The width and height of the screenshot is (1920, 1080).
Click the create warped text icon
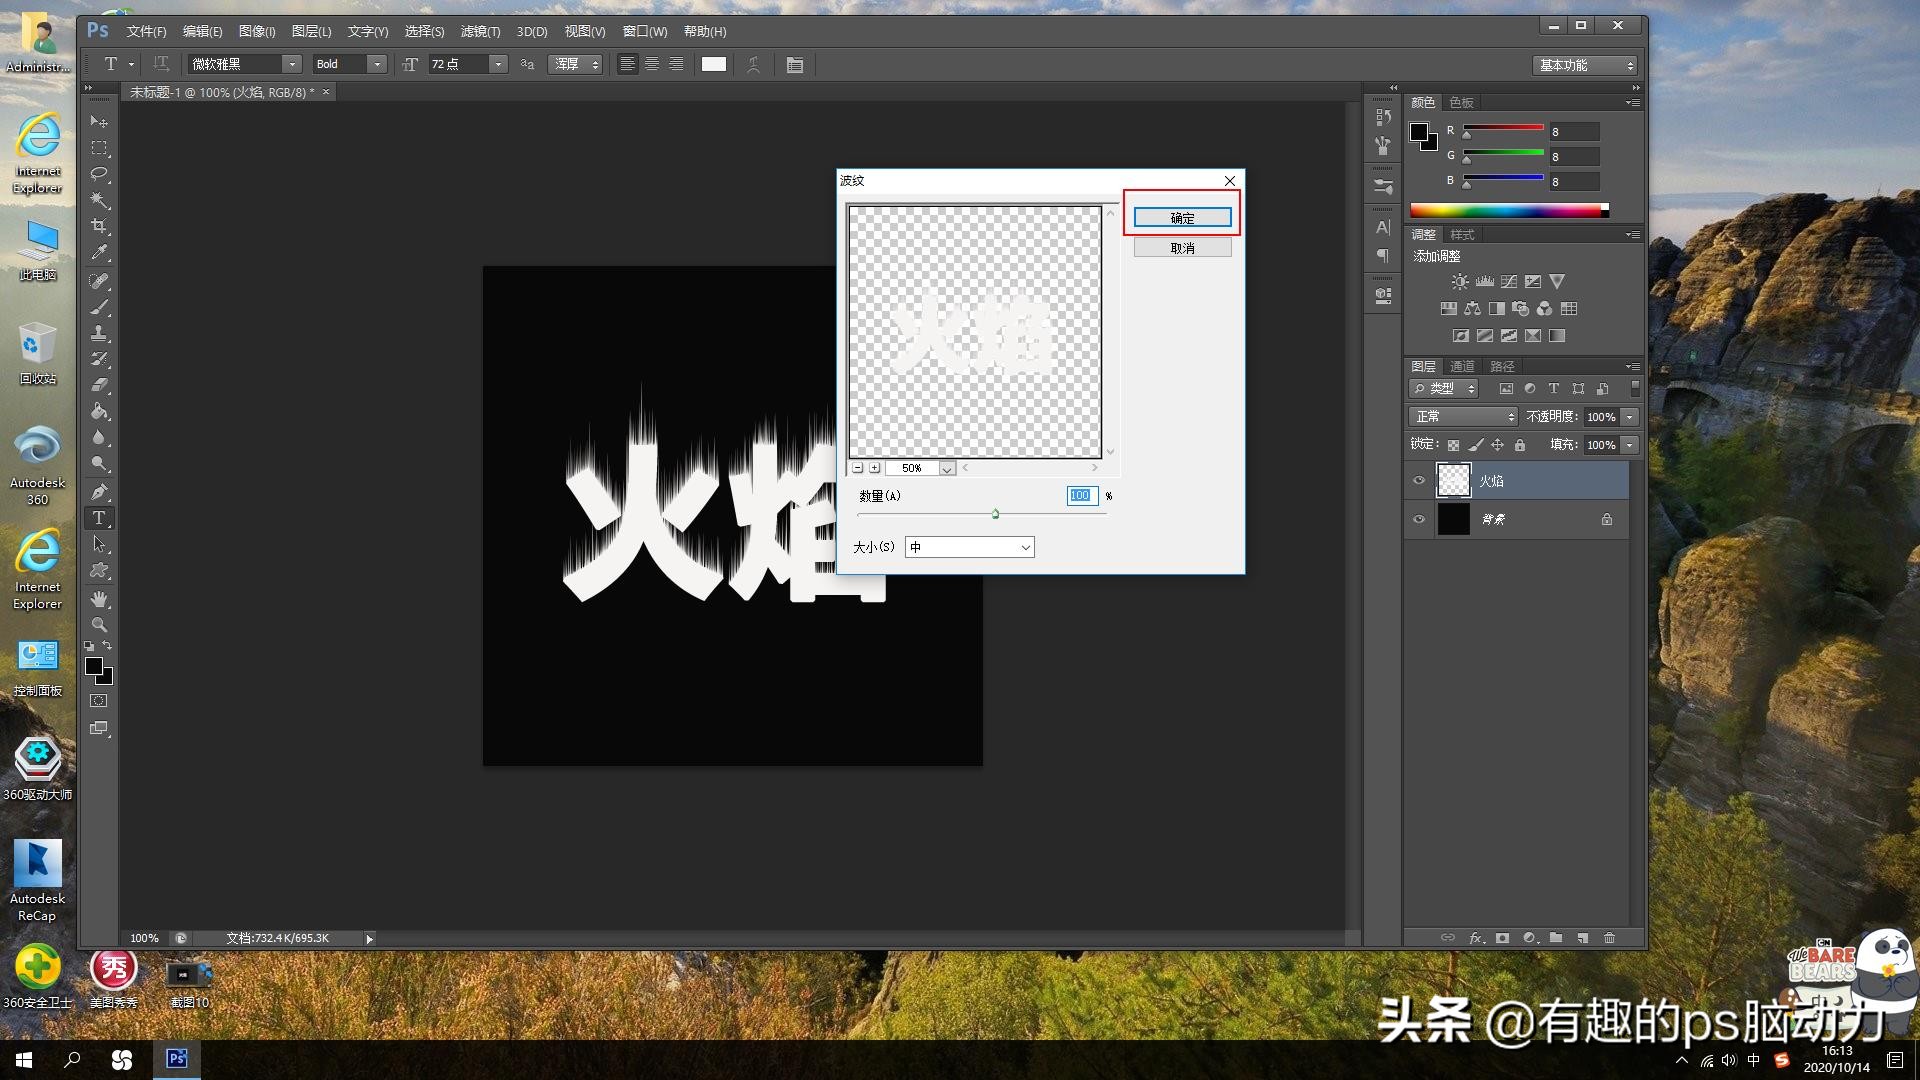click(754, 65)
